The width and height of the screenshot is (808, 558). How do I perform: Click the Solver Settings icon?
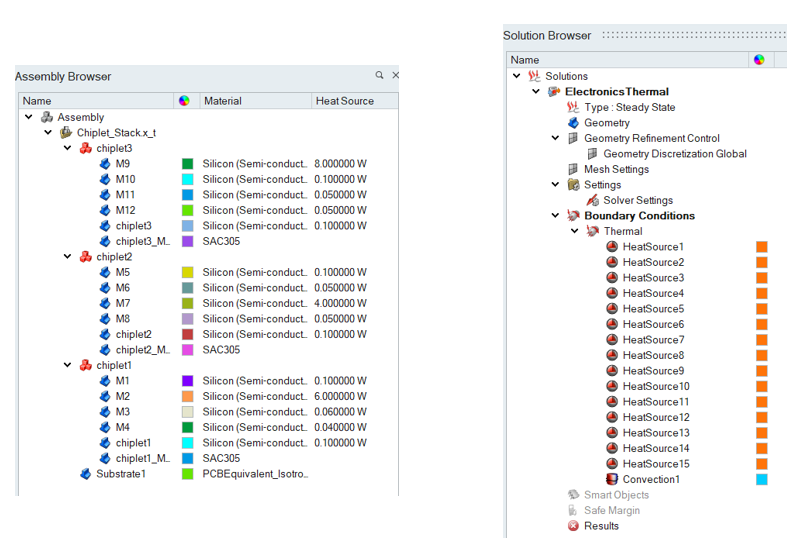pos(592,201)
